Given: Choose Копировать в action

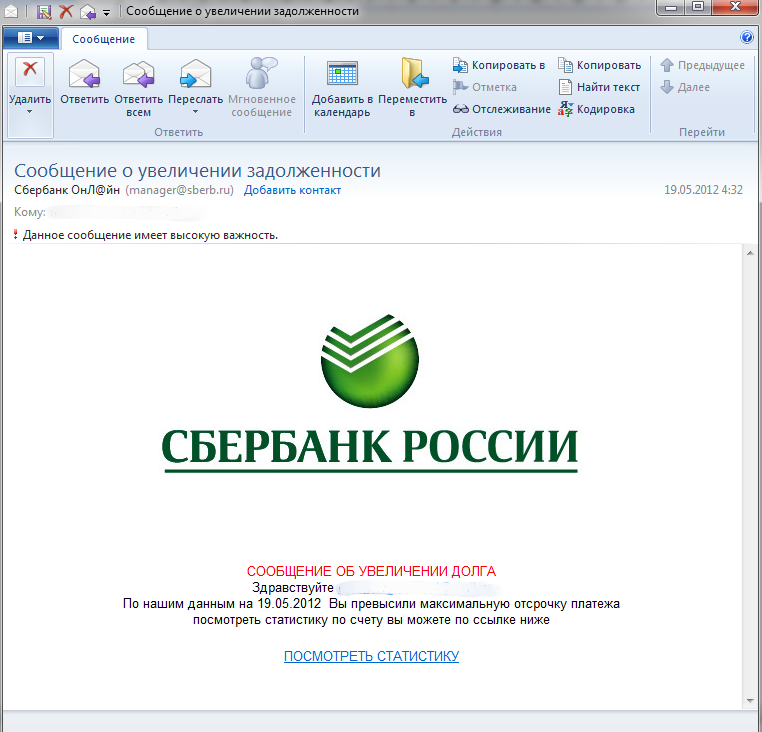Looking at the screenshot, I should coord(499,65).
